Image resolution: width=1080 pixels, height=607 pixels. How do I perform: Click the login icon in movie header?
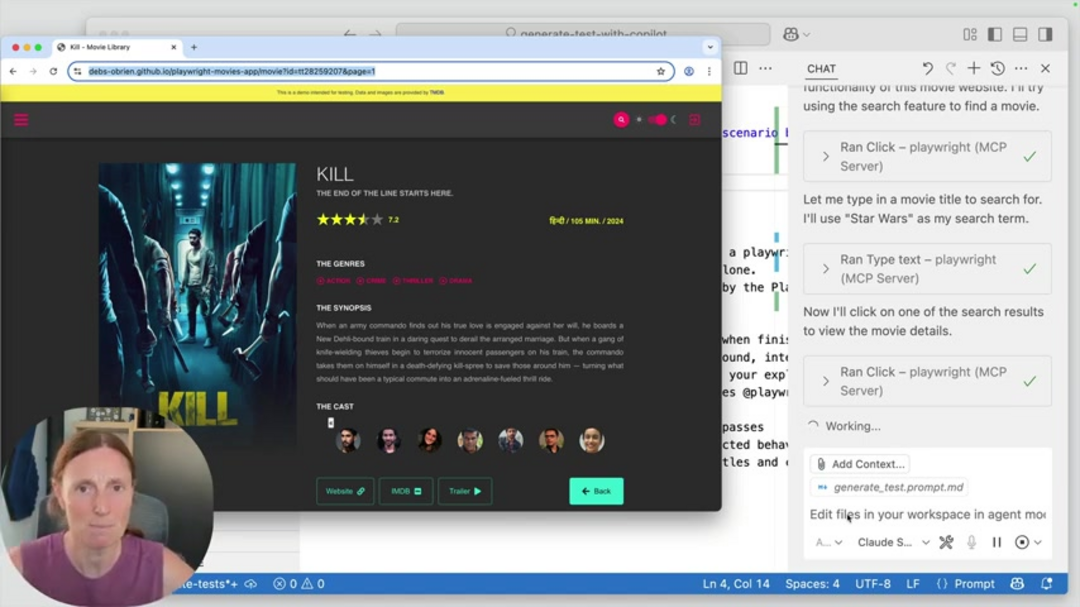click(x=695, y=120)
